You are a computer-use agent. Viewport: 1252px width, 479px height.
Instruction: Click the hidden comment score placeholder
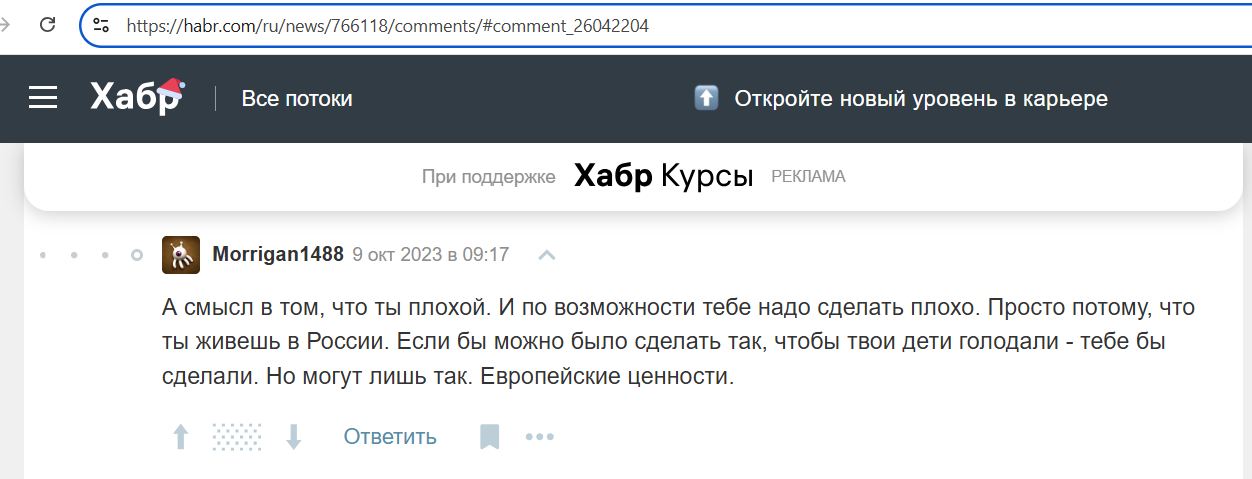pyautogui.click(x=237, y=437)
